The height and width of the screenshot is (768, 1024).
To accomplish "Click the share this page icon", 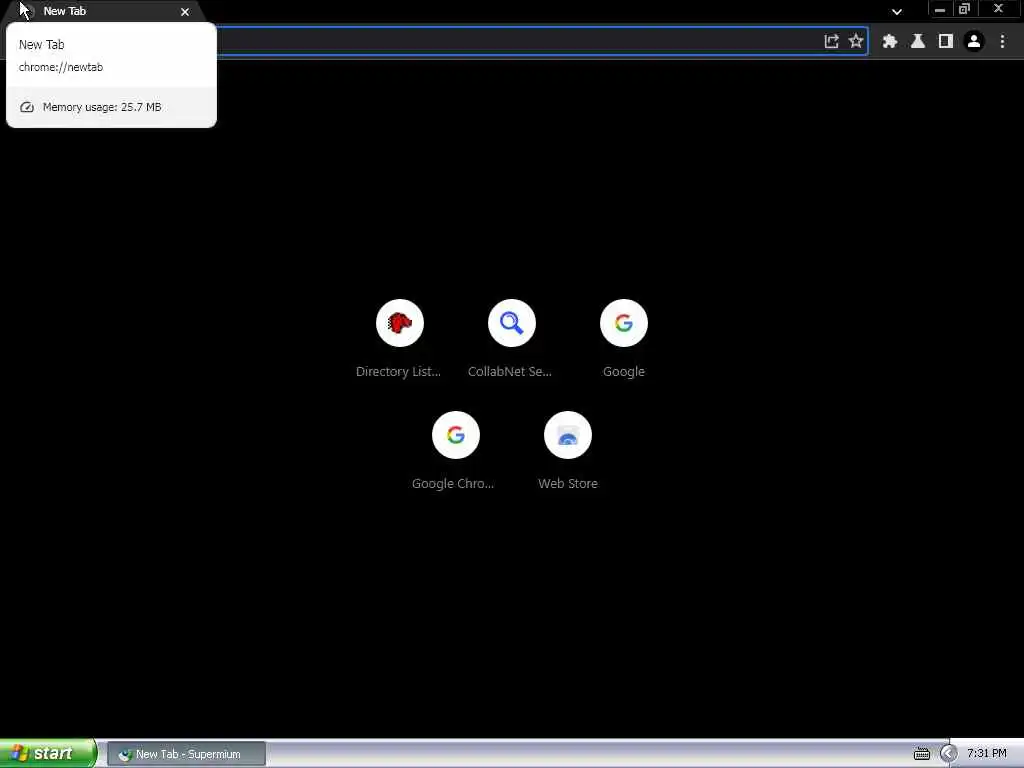I will tap(831, 42).
